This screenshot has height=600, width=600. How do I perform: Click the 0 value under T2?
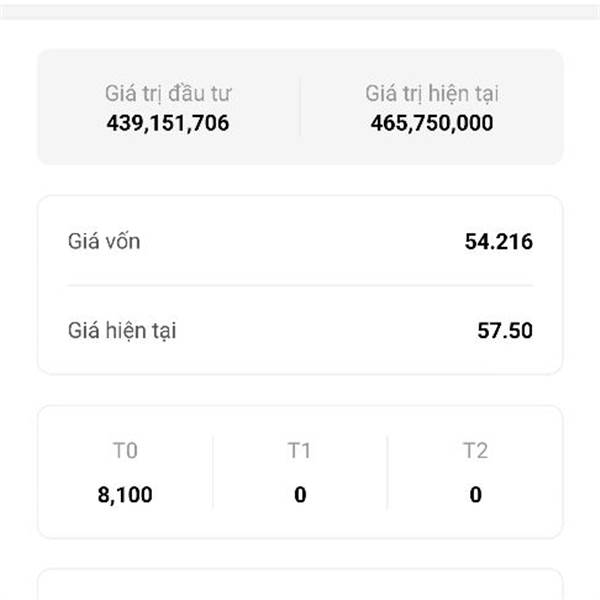click(x=475, y=494)
